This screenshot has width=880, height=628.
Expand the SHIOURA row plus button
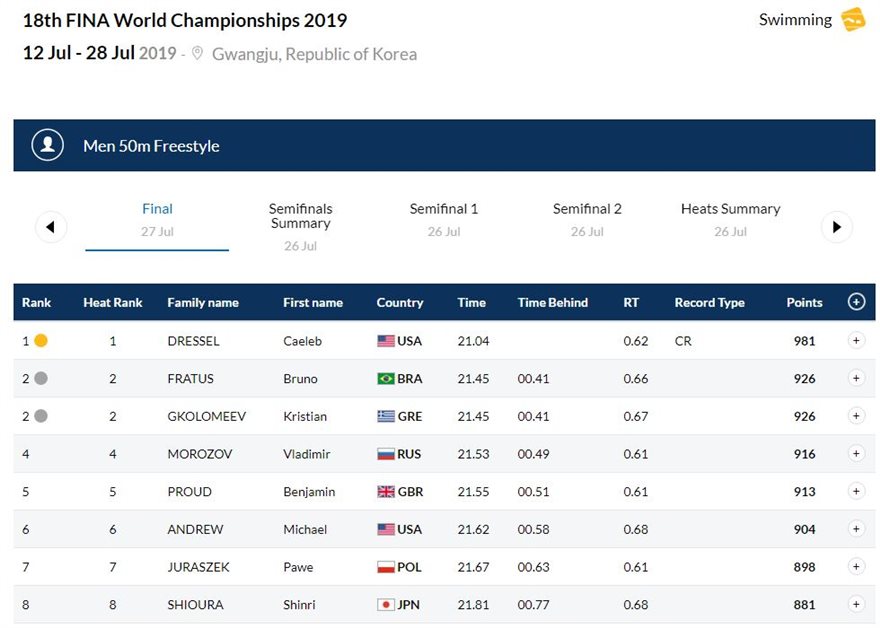point(856,604)
